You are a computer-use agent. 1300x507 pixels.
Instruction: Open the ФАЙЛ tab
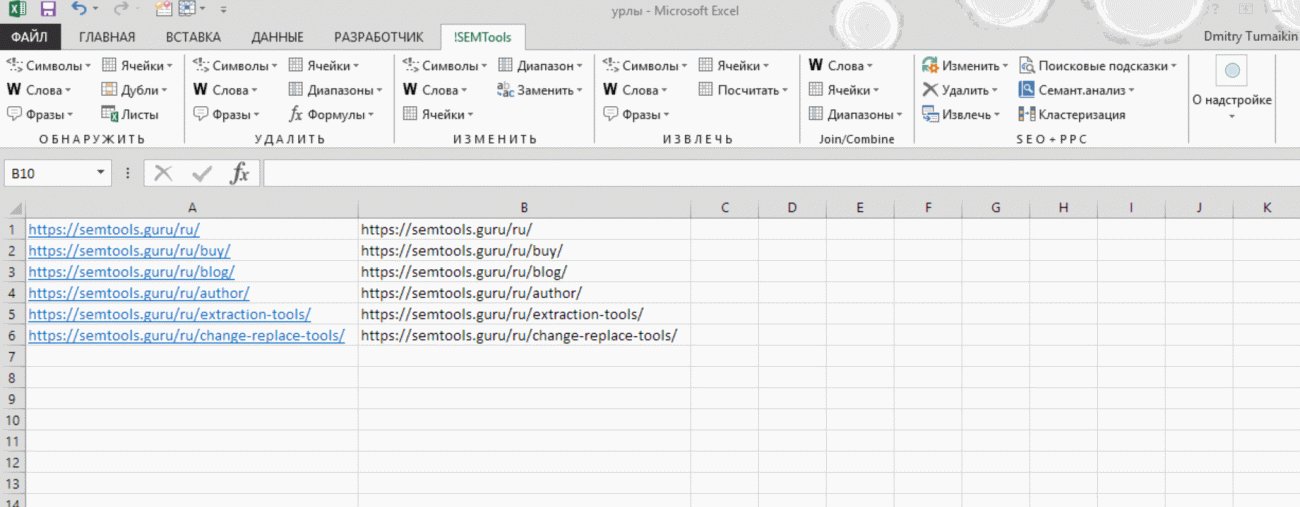click(30, 38)
